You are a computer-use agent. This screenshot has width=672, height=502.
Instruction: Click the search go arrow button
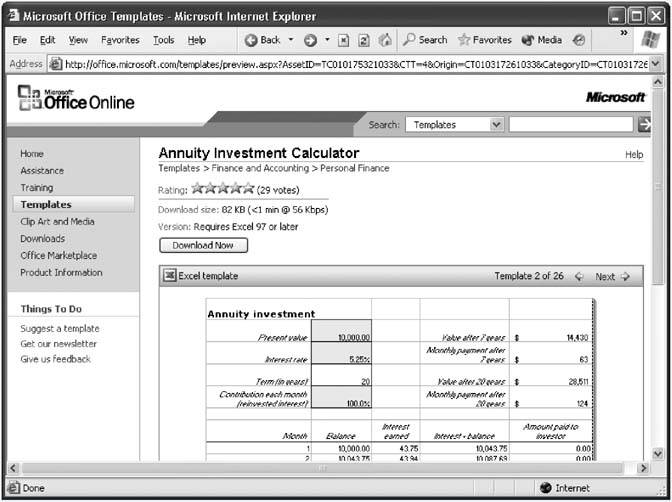coord(645,125)
